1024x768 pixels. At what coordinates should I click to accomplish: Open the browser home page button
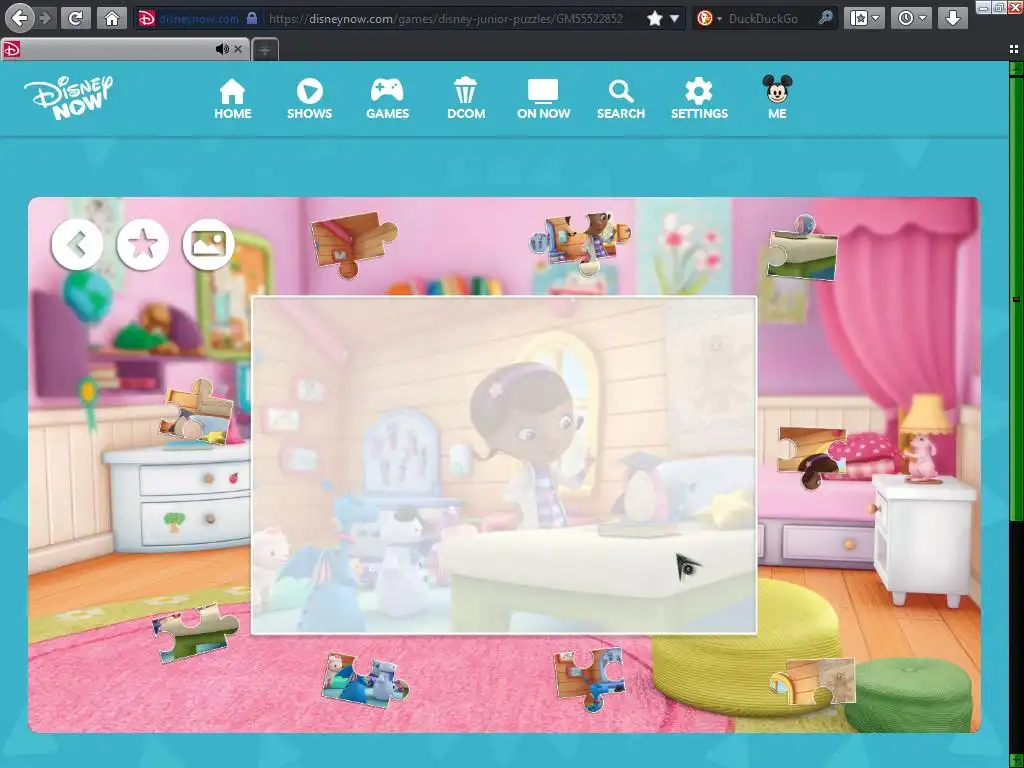click(x=112, y=18)
